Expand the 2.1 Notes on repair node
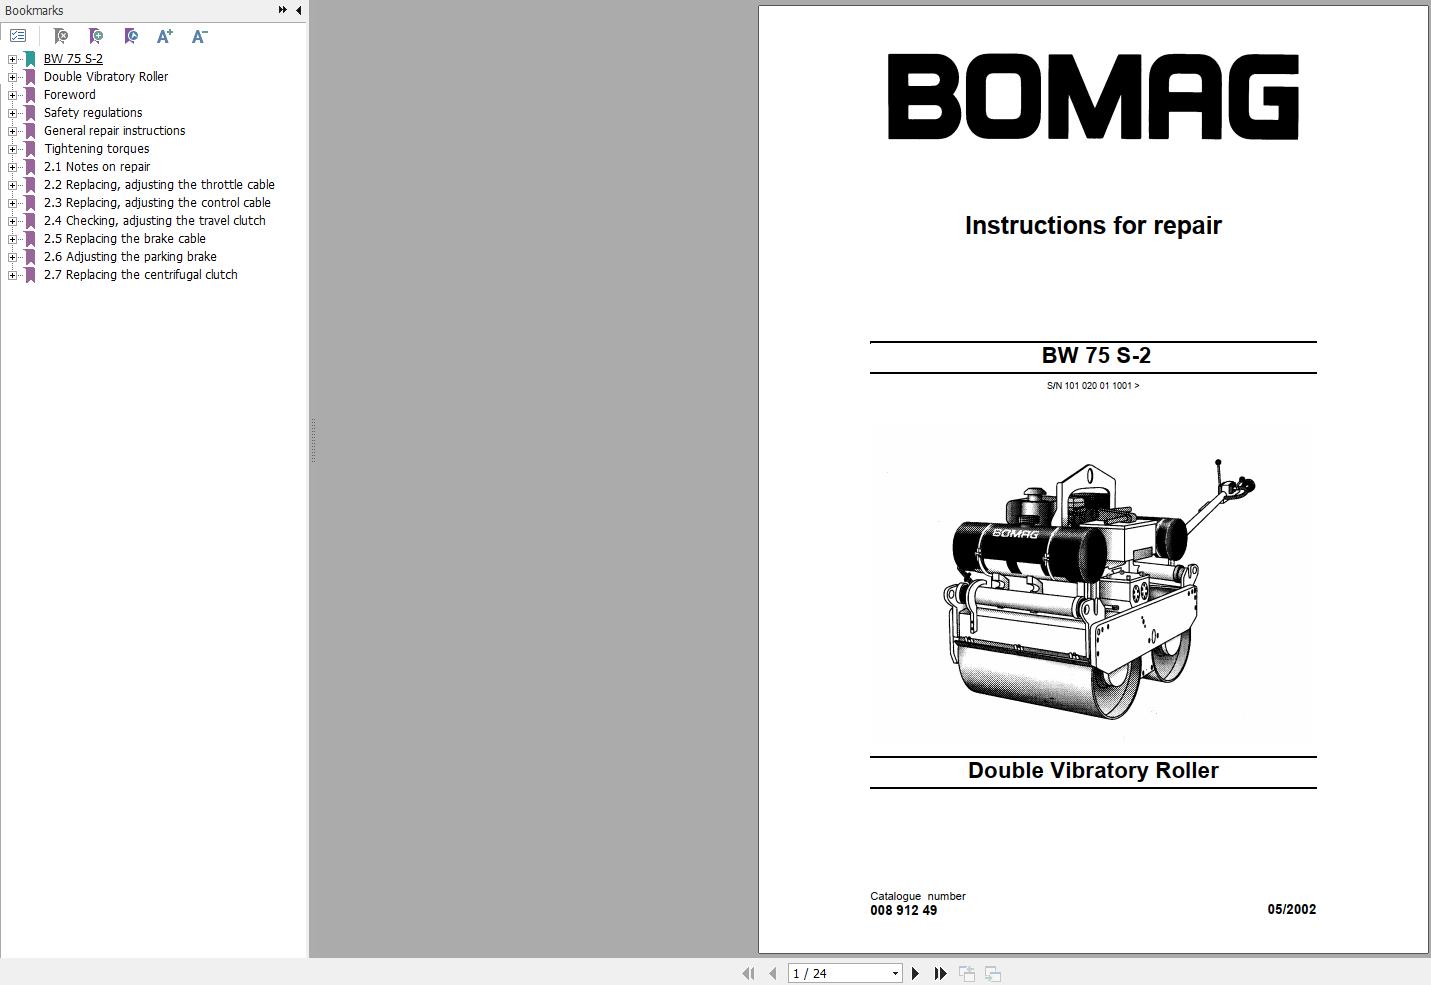This screenshot has width=1431, height=985. point(12,167)
